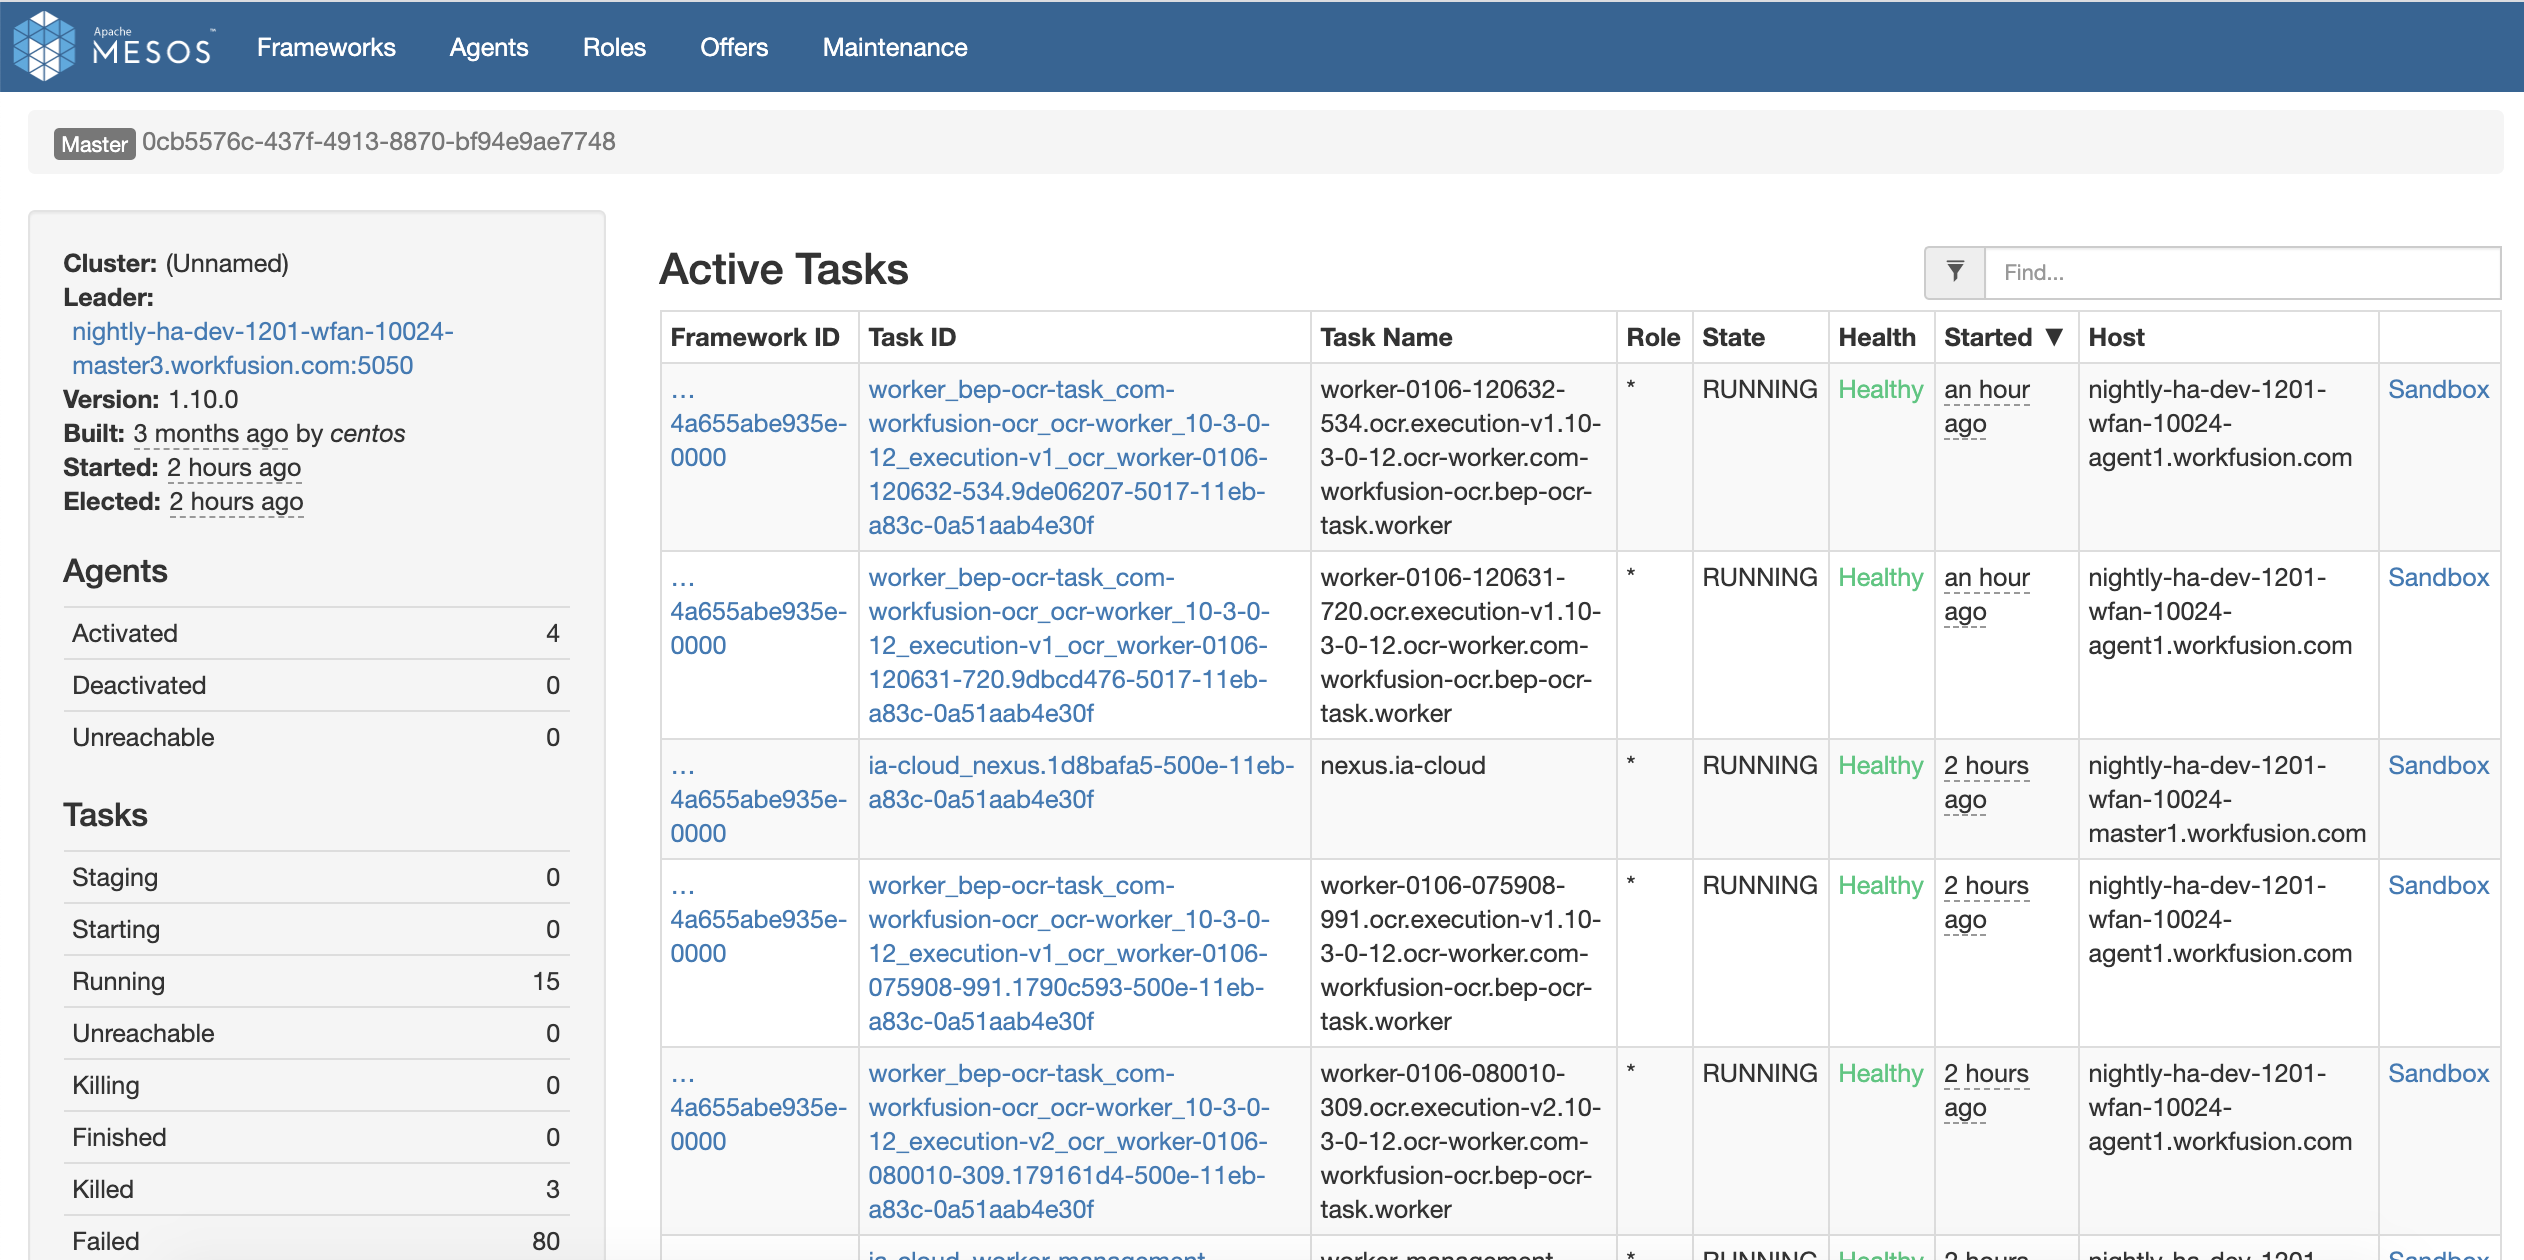Click the Apache Mesos logo
Screen dimensions: 2524x1260
click(x=113, y=46)
